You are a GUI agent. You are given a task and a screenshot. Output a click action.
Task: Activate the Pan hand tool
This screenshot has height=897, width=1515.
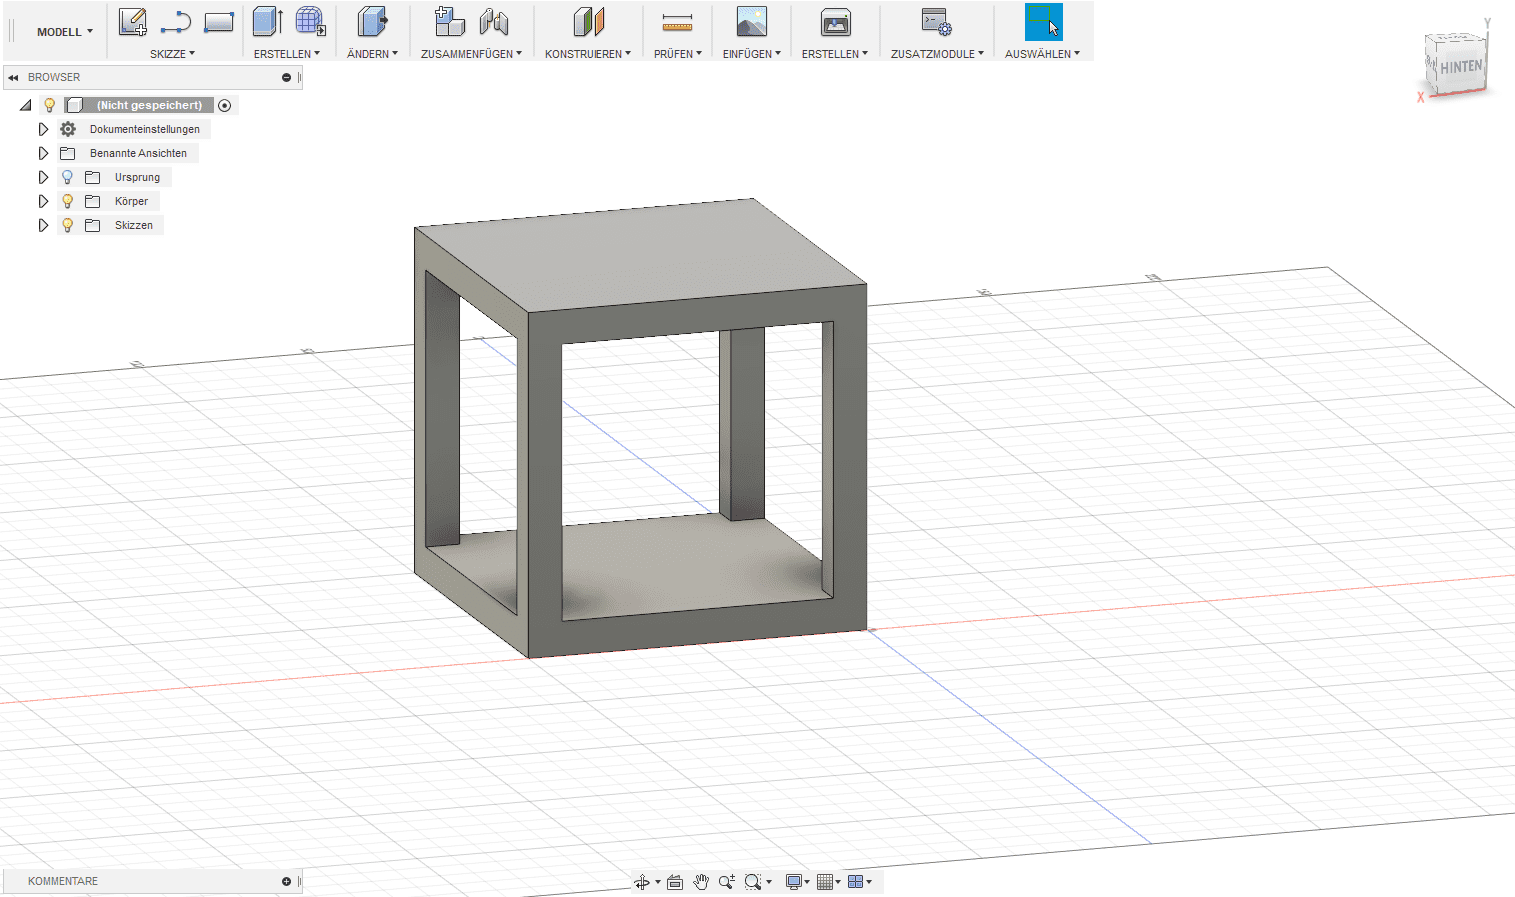(701, 881)
